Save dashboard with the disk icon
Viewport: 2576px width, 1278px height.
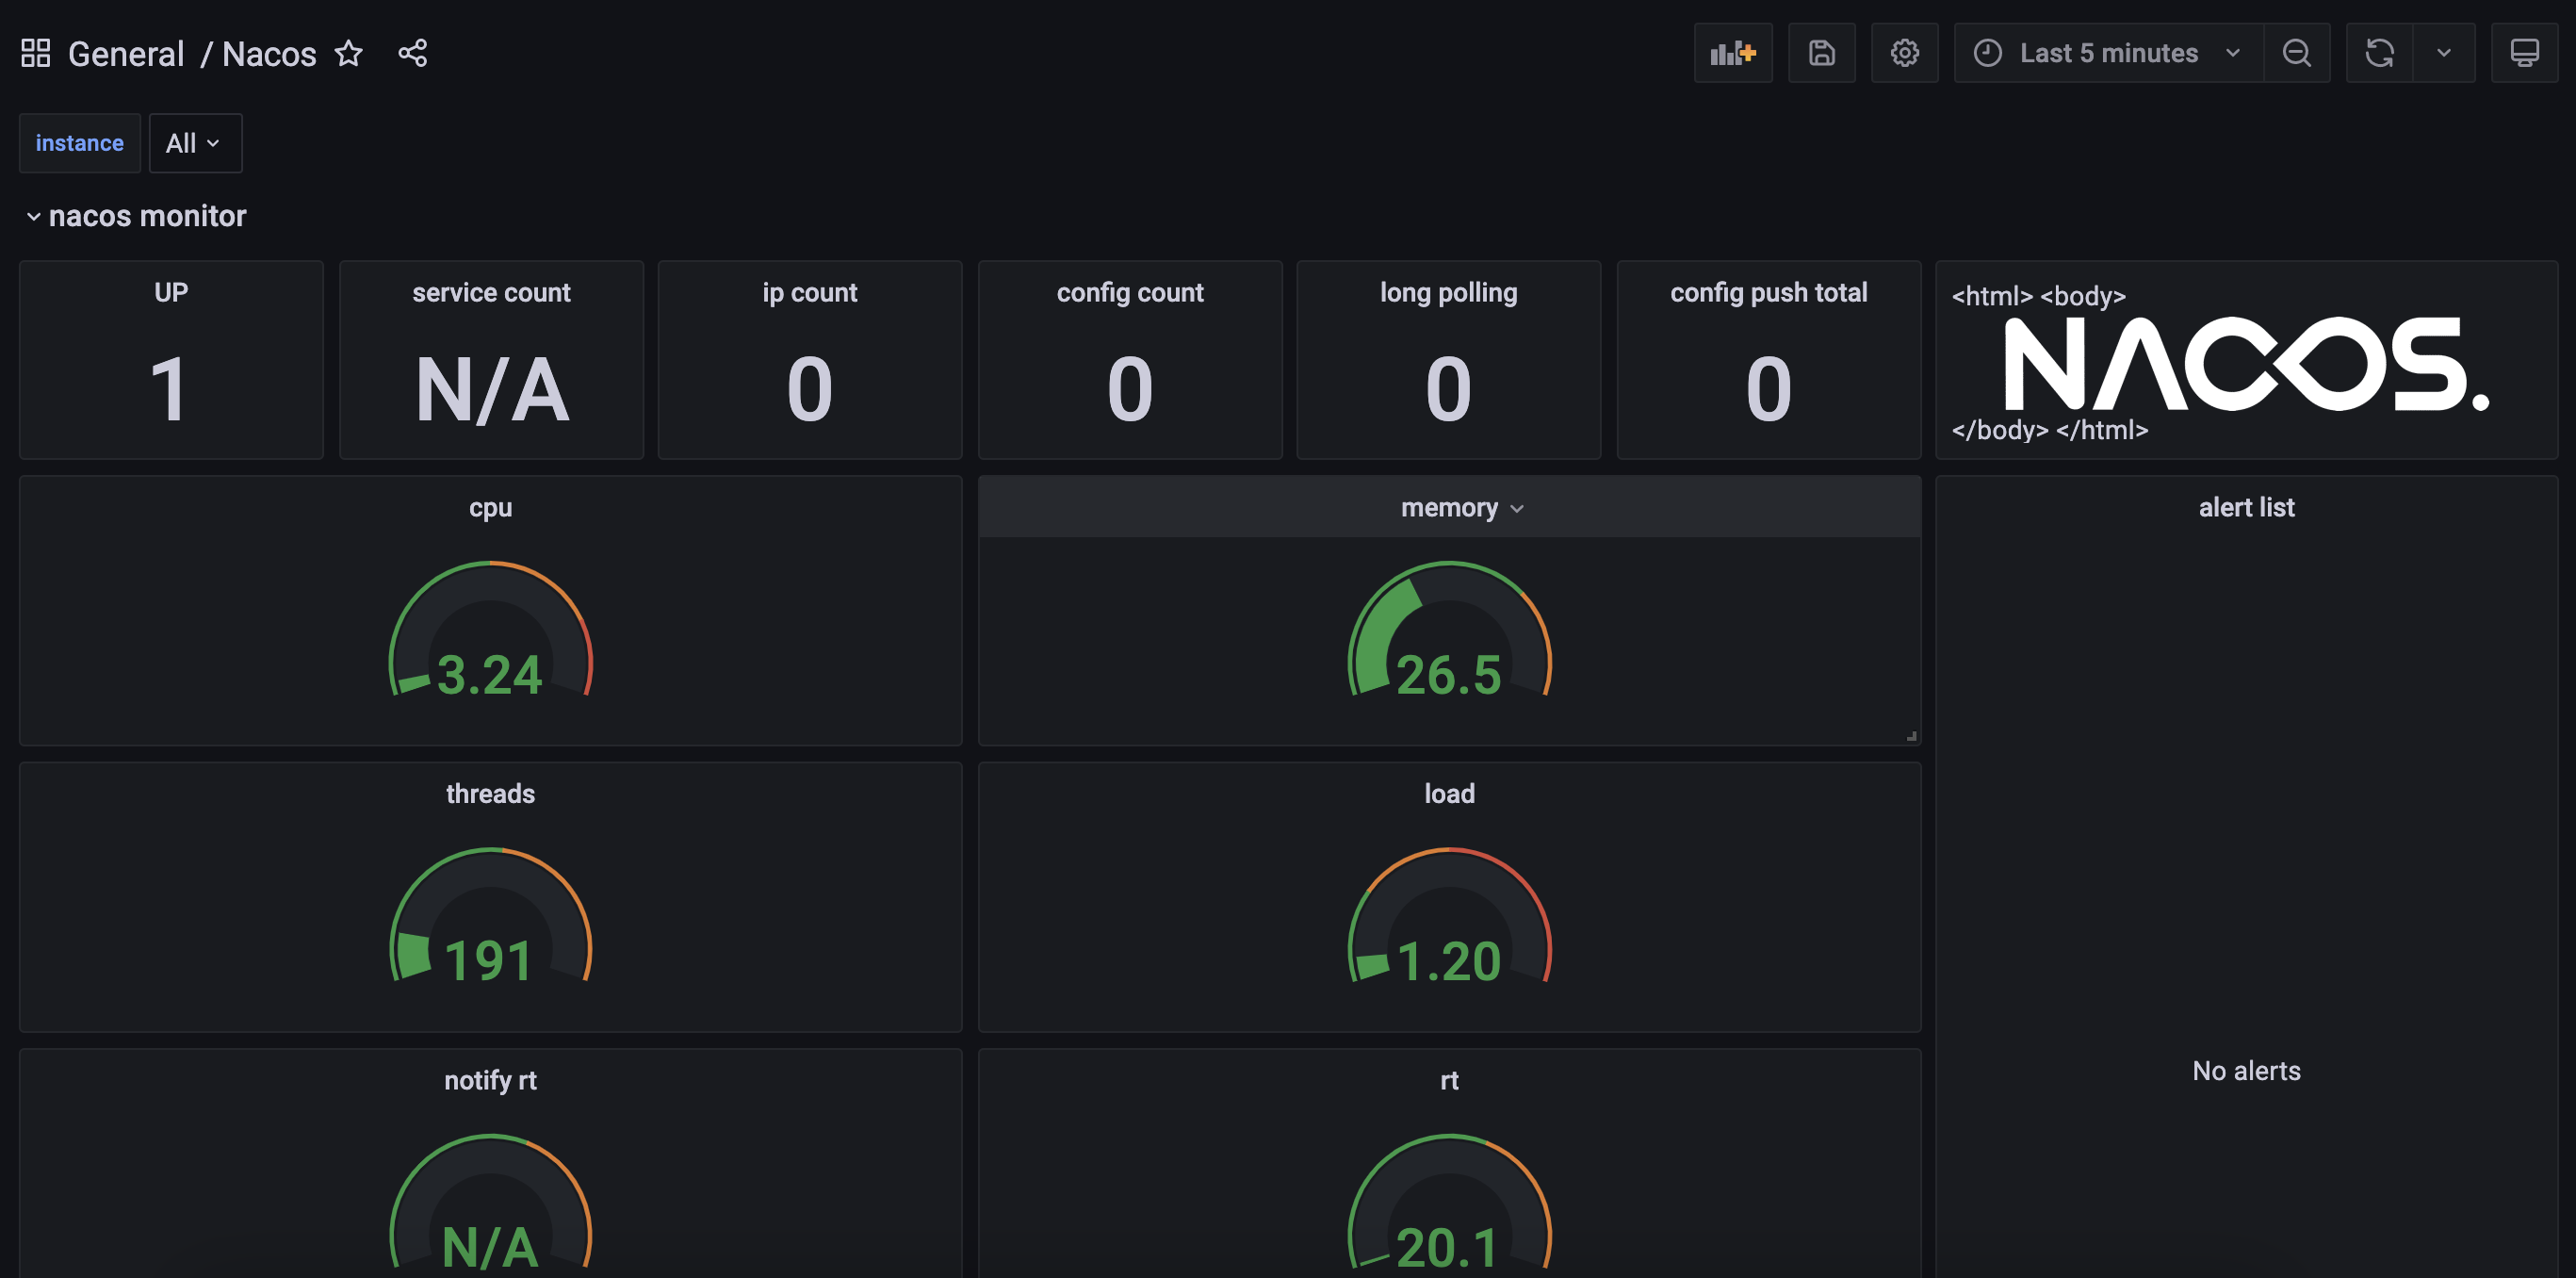click(x=1821, y=53)
